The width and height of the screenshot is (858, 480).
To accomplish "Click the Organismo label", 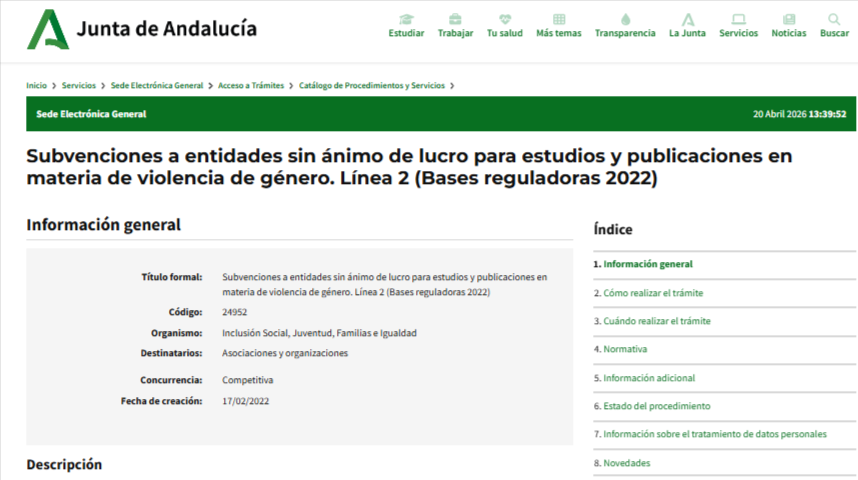I will coord(176,333).
